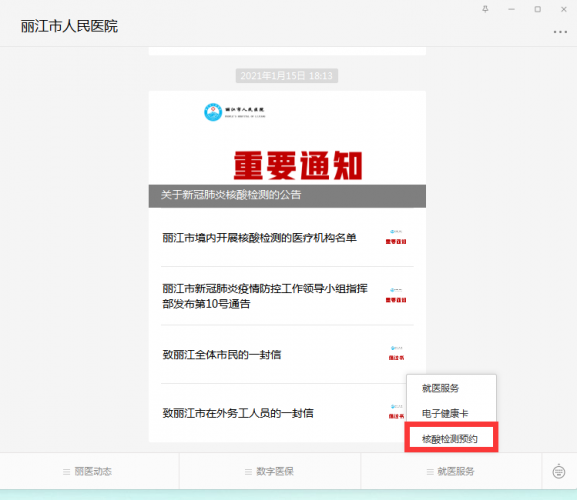
Task: Click the 丽江市人民医院 title
Action: pyautogui.click(x=69, y=26)
